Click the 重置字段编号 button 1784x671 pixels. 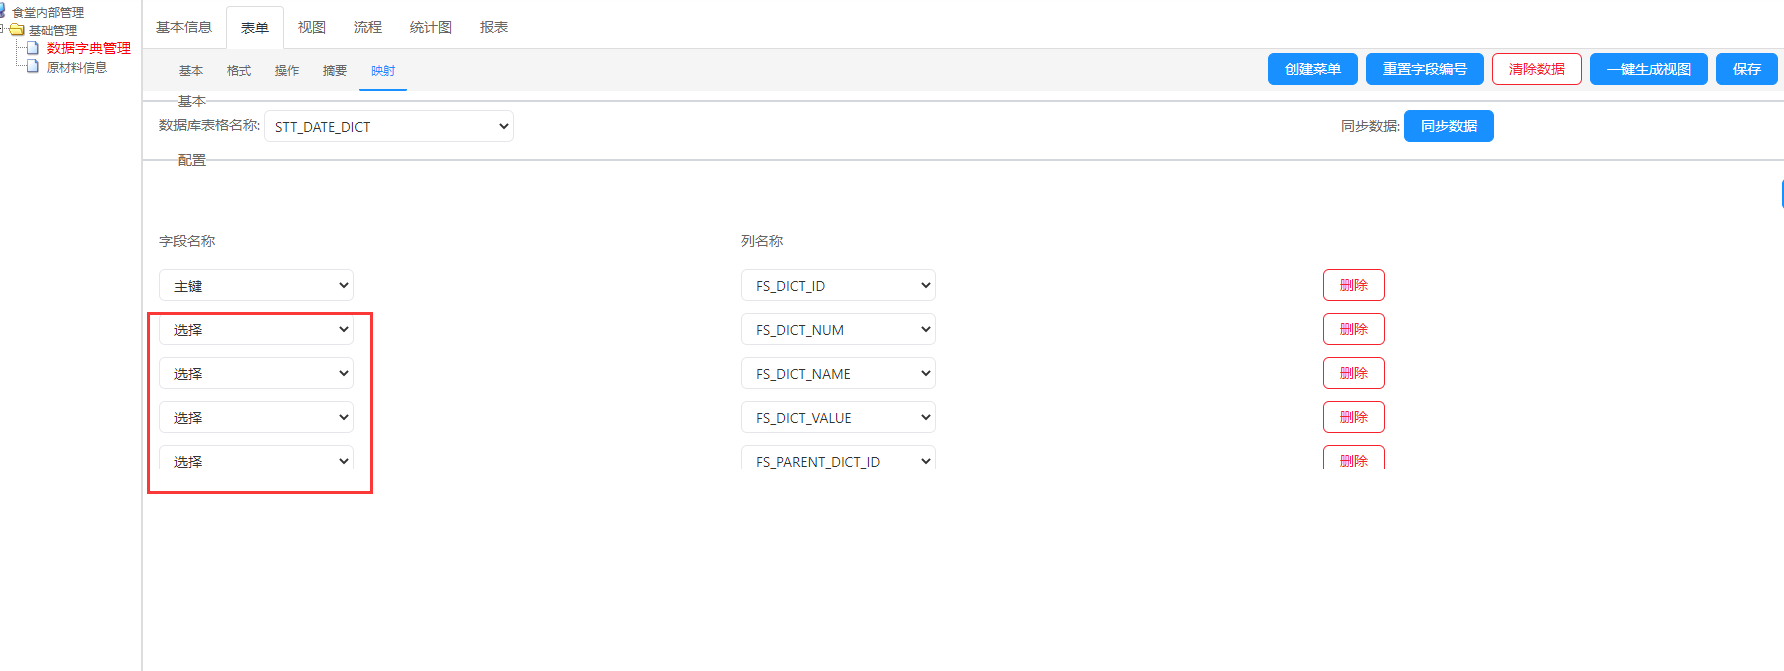tap(1425, 69)
